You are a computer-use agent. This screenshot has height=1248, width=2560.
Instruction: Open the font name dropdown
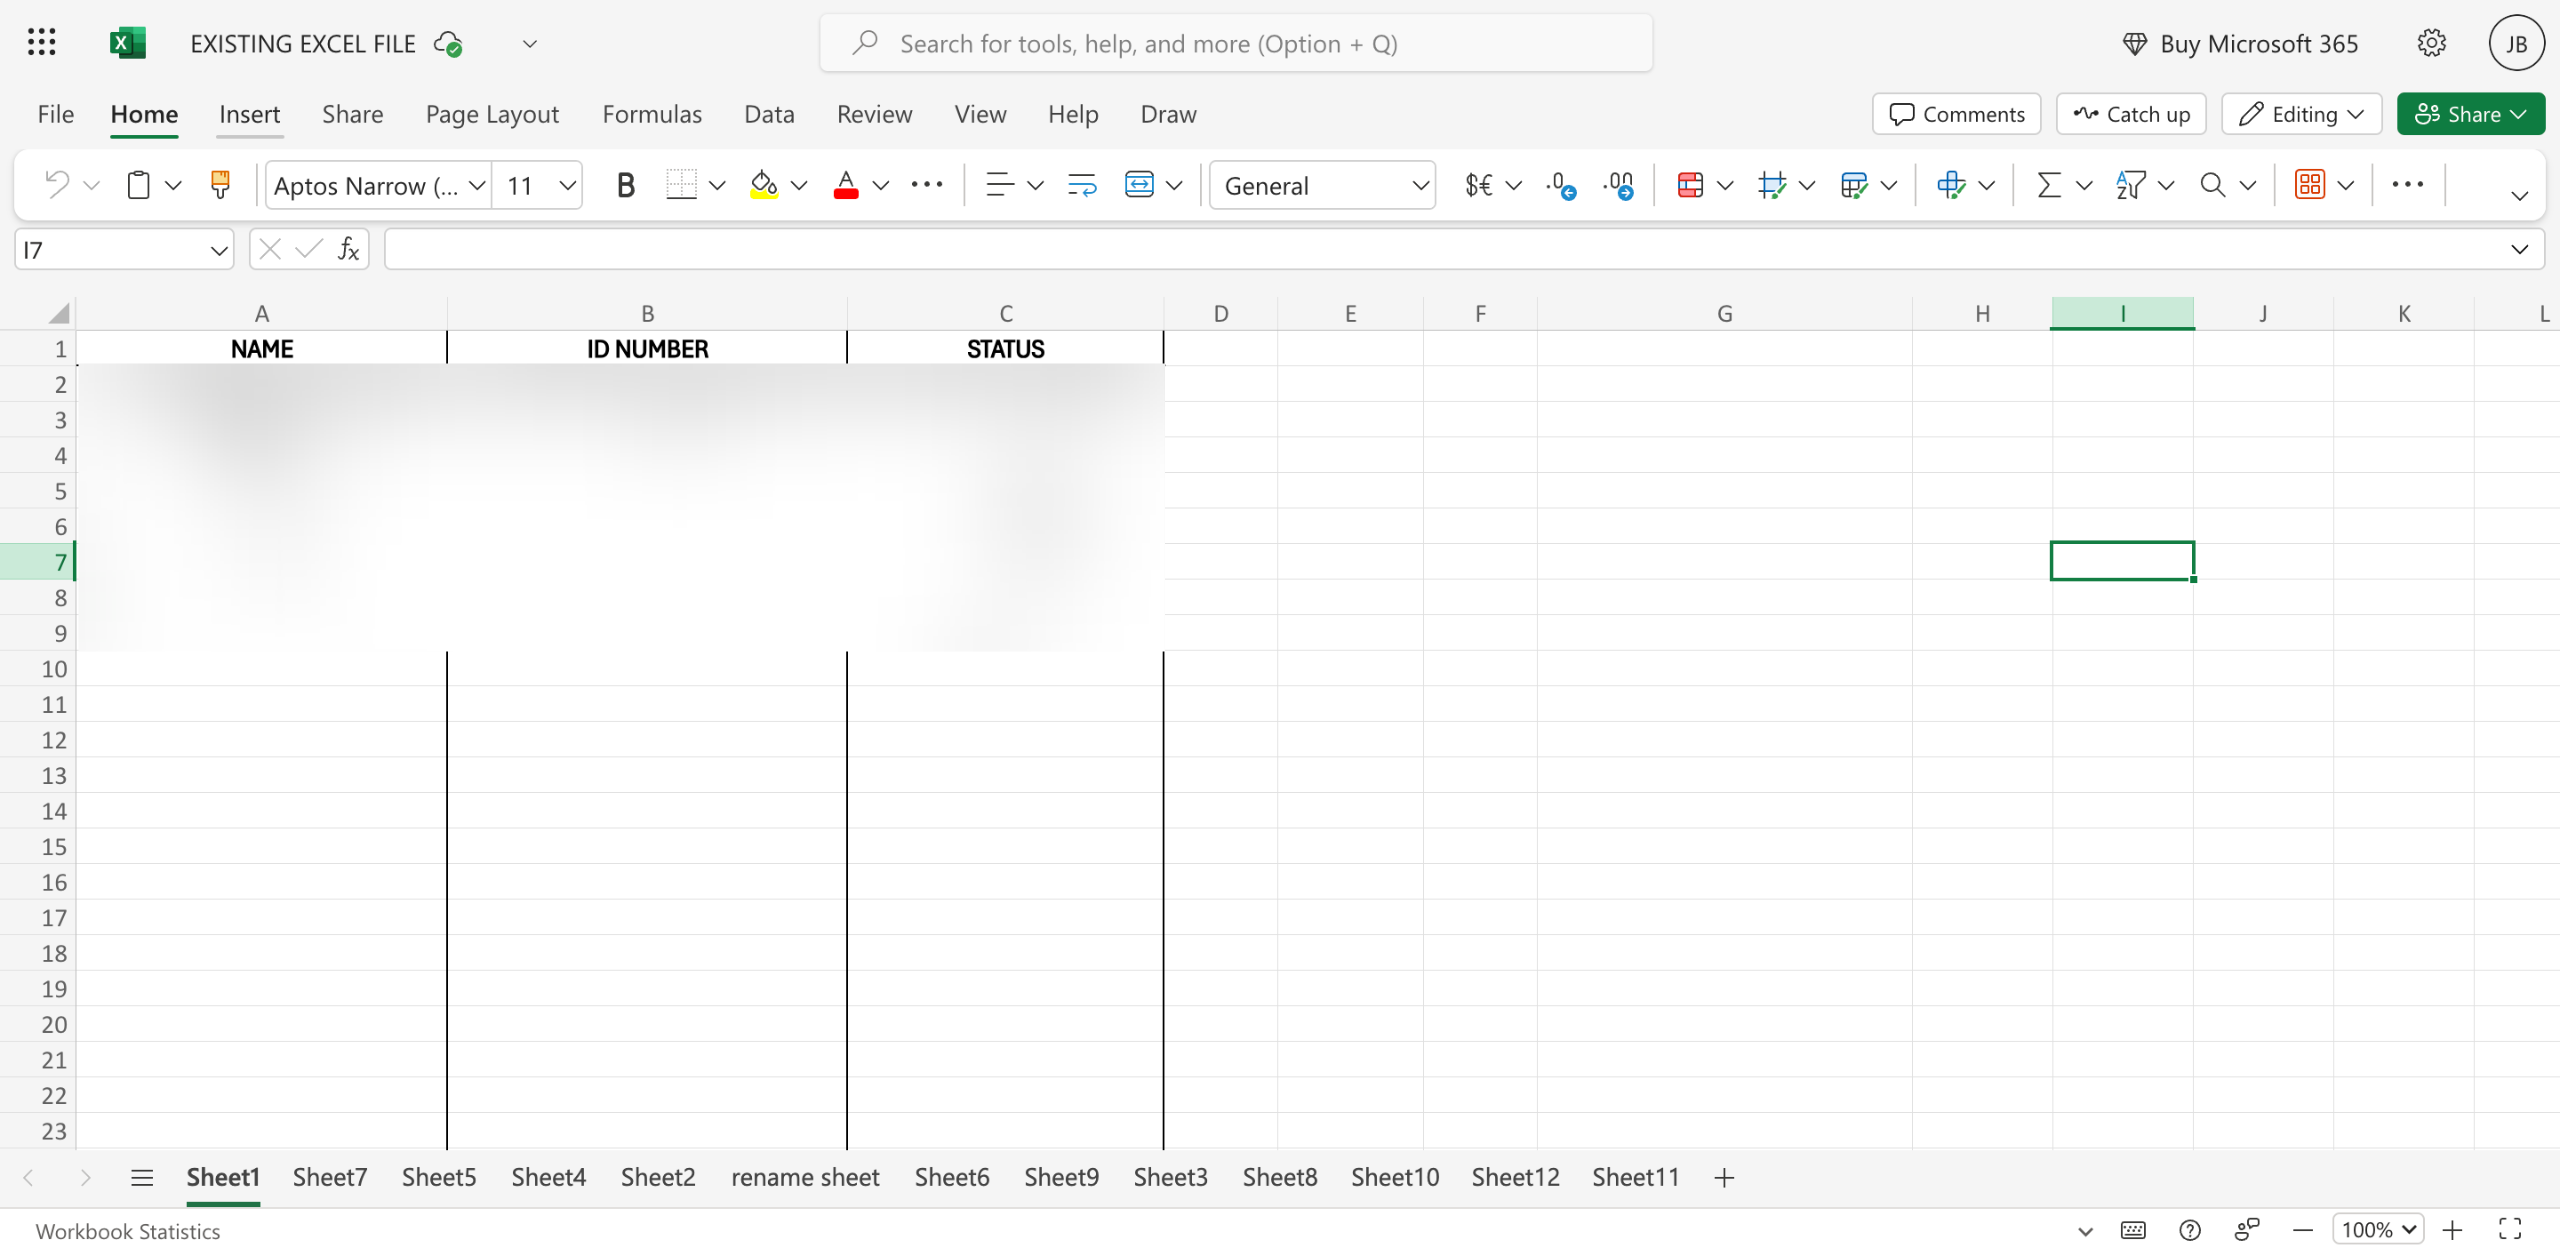click(477, 185)
